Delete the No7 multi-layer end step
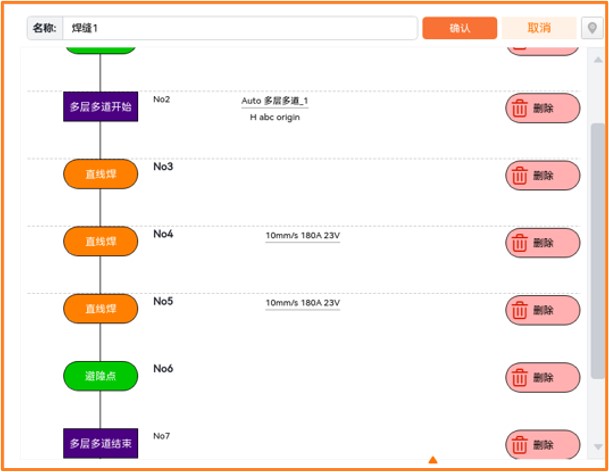The image size is (609, 472). (543, 444)
